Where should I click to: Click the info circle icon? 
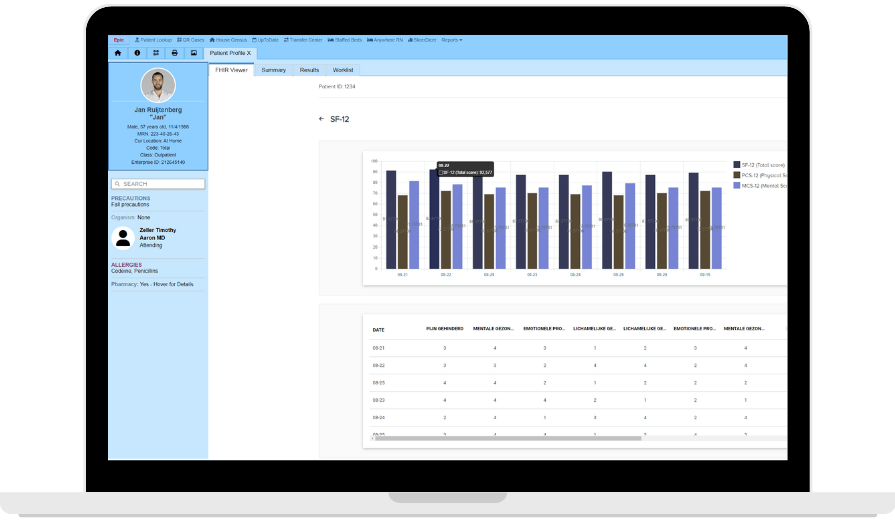pos(137,52)
